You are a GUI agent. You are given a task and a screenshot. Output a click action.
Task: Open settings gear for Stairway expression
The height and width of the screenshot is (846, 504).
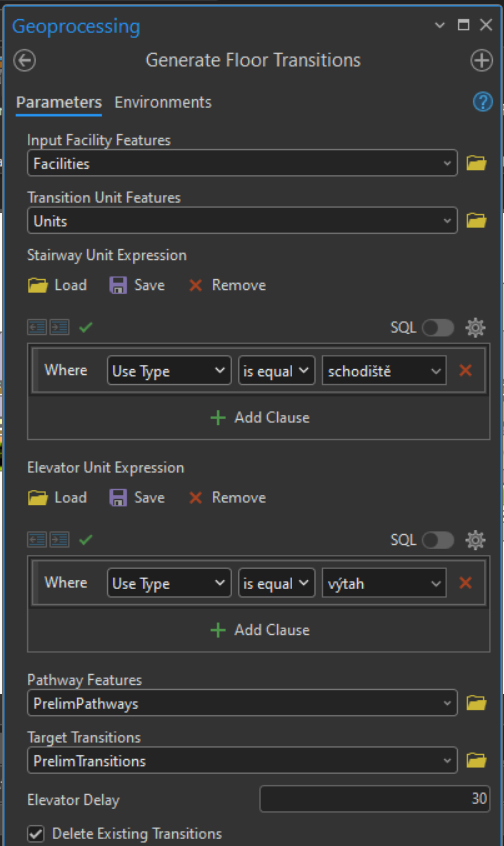tap(475, 328)
